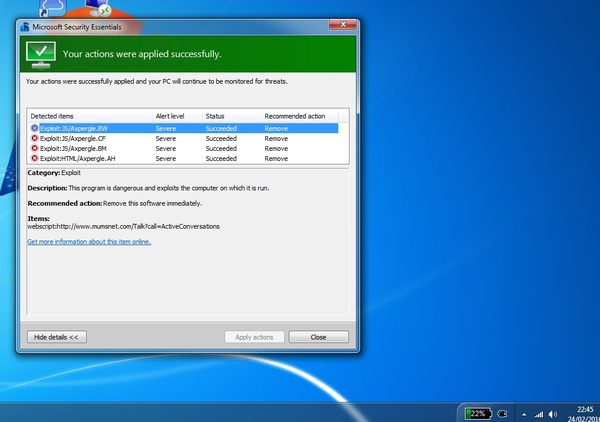Click the power plug icon in taskbar
The width and height of the screenshot is (600, 422).
tap(502, 414)
